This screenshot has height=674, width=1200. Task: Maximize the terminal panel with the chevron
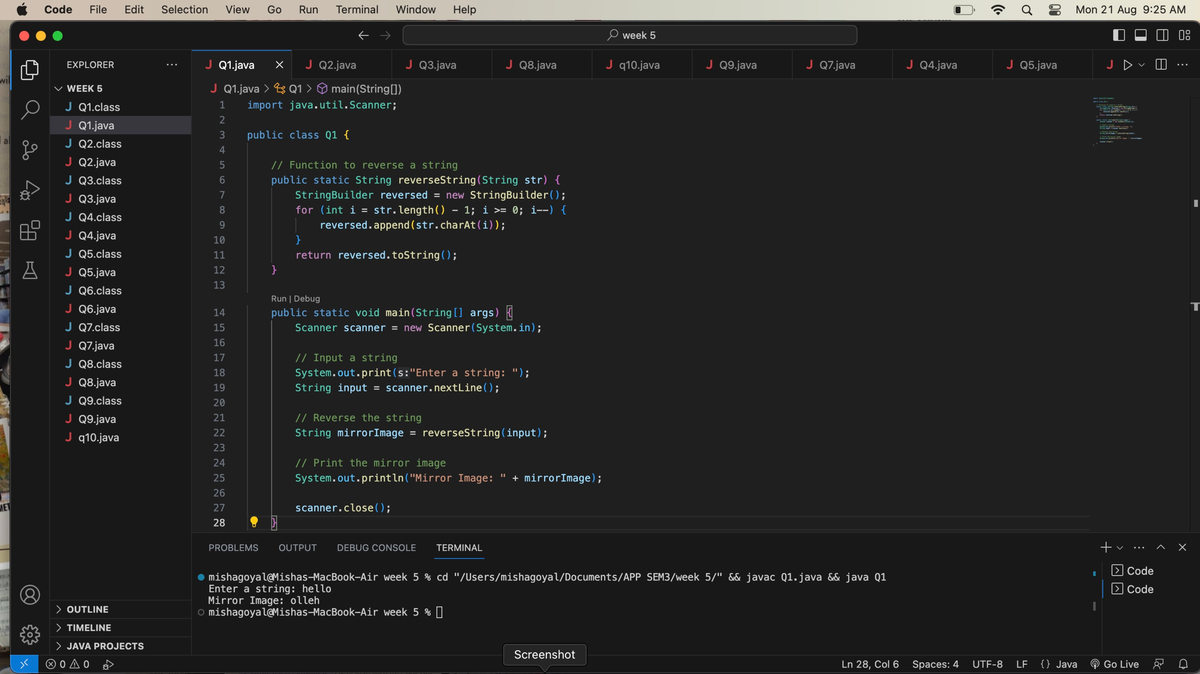(1160, 547)
